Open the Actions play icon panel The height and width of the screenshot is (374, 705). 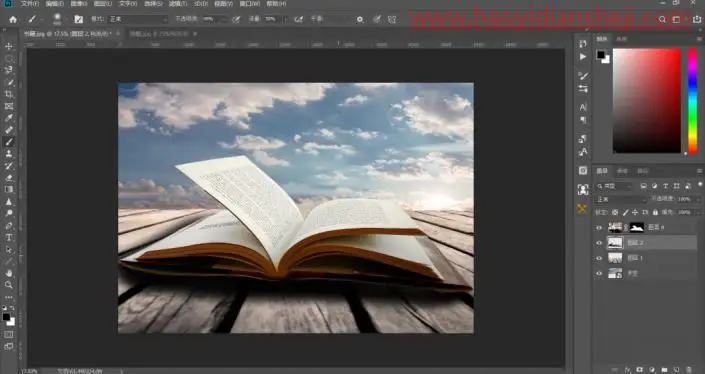583,57
